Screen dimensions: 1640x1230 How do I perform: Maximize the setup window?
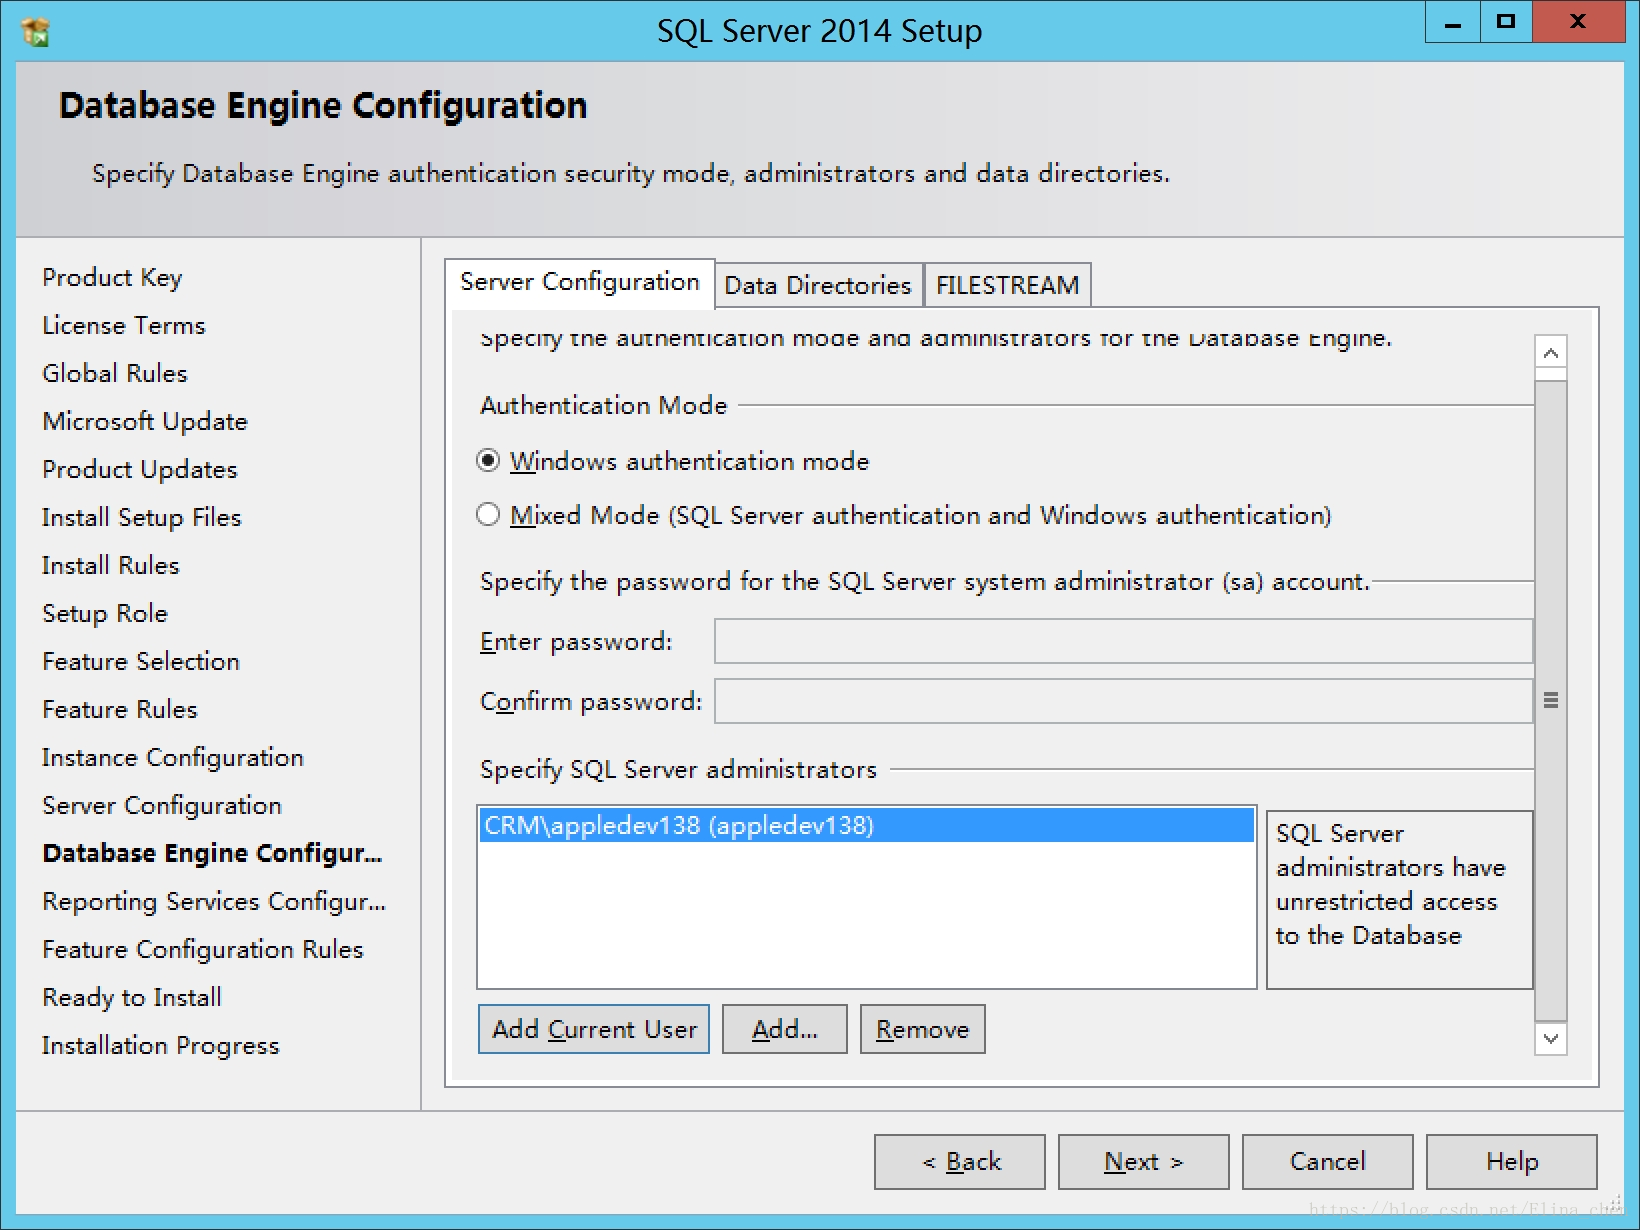click(x=1506, y=22)
